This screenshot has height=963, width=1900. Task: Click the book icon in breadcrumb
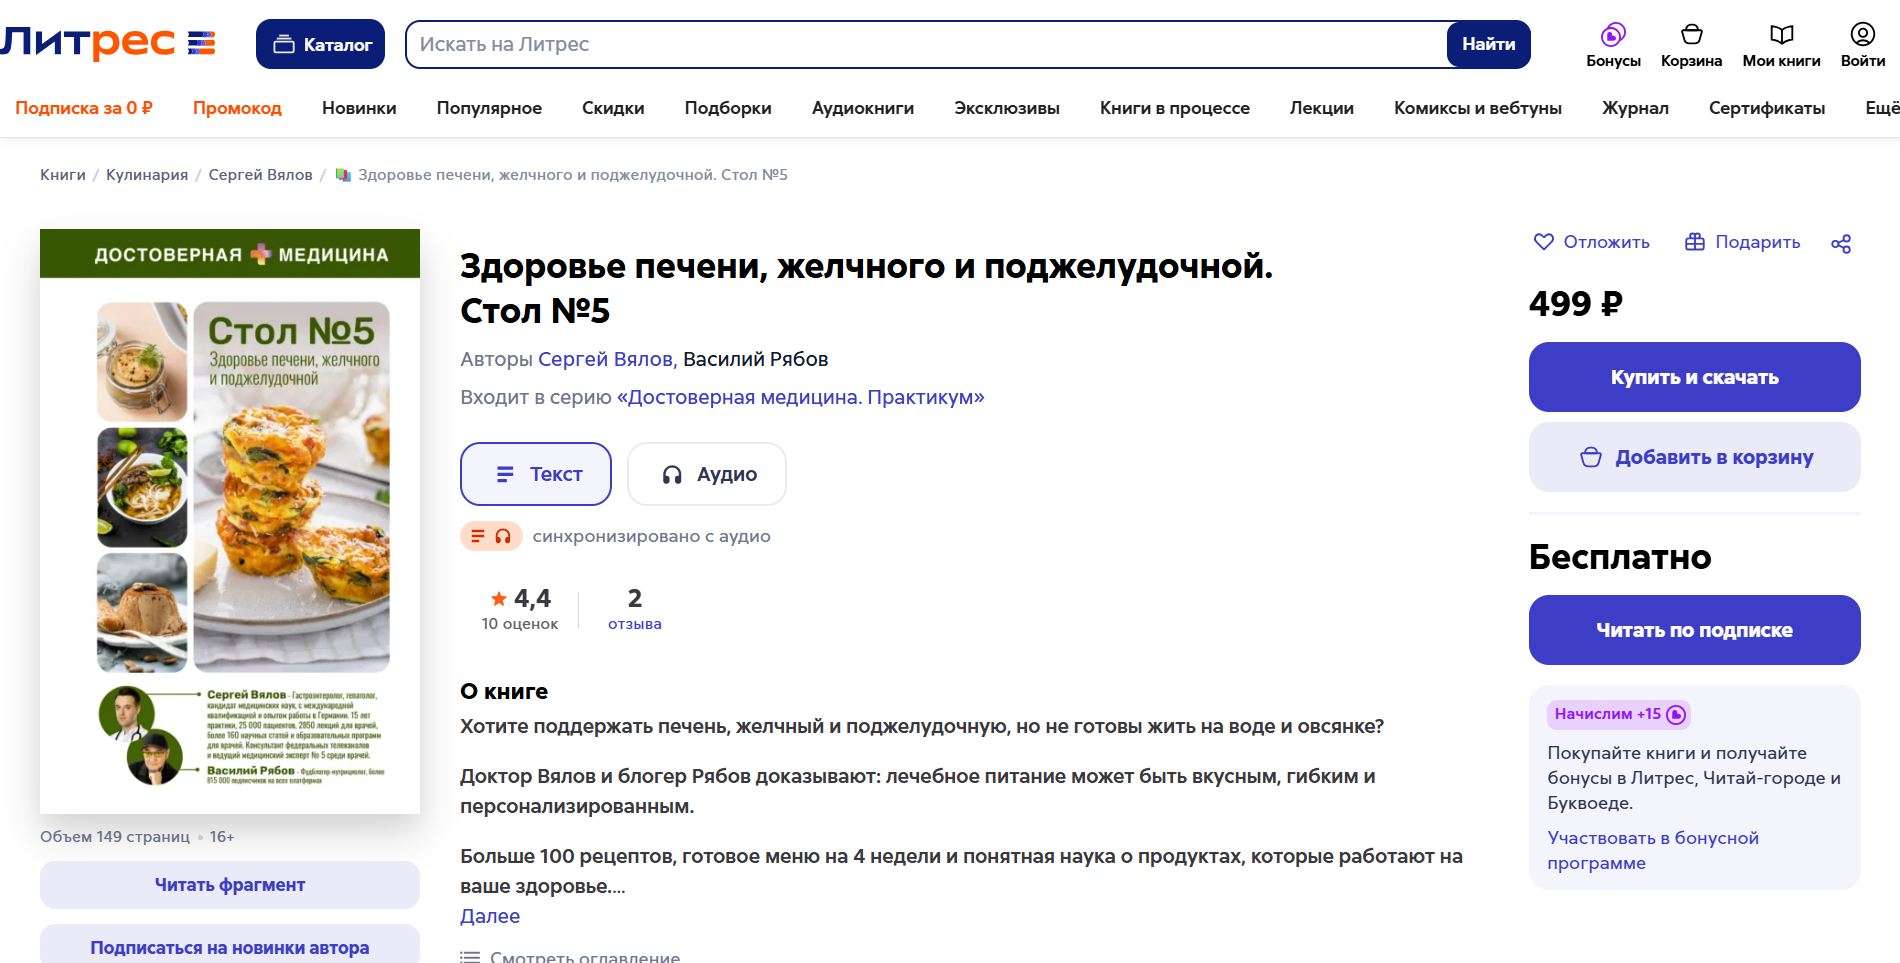point(343,175)
